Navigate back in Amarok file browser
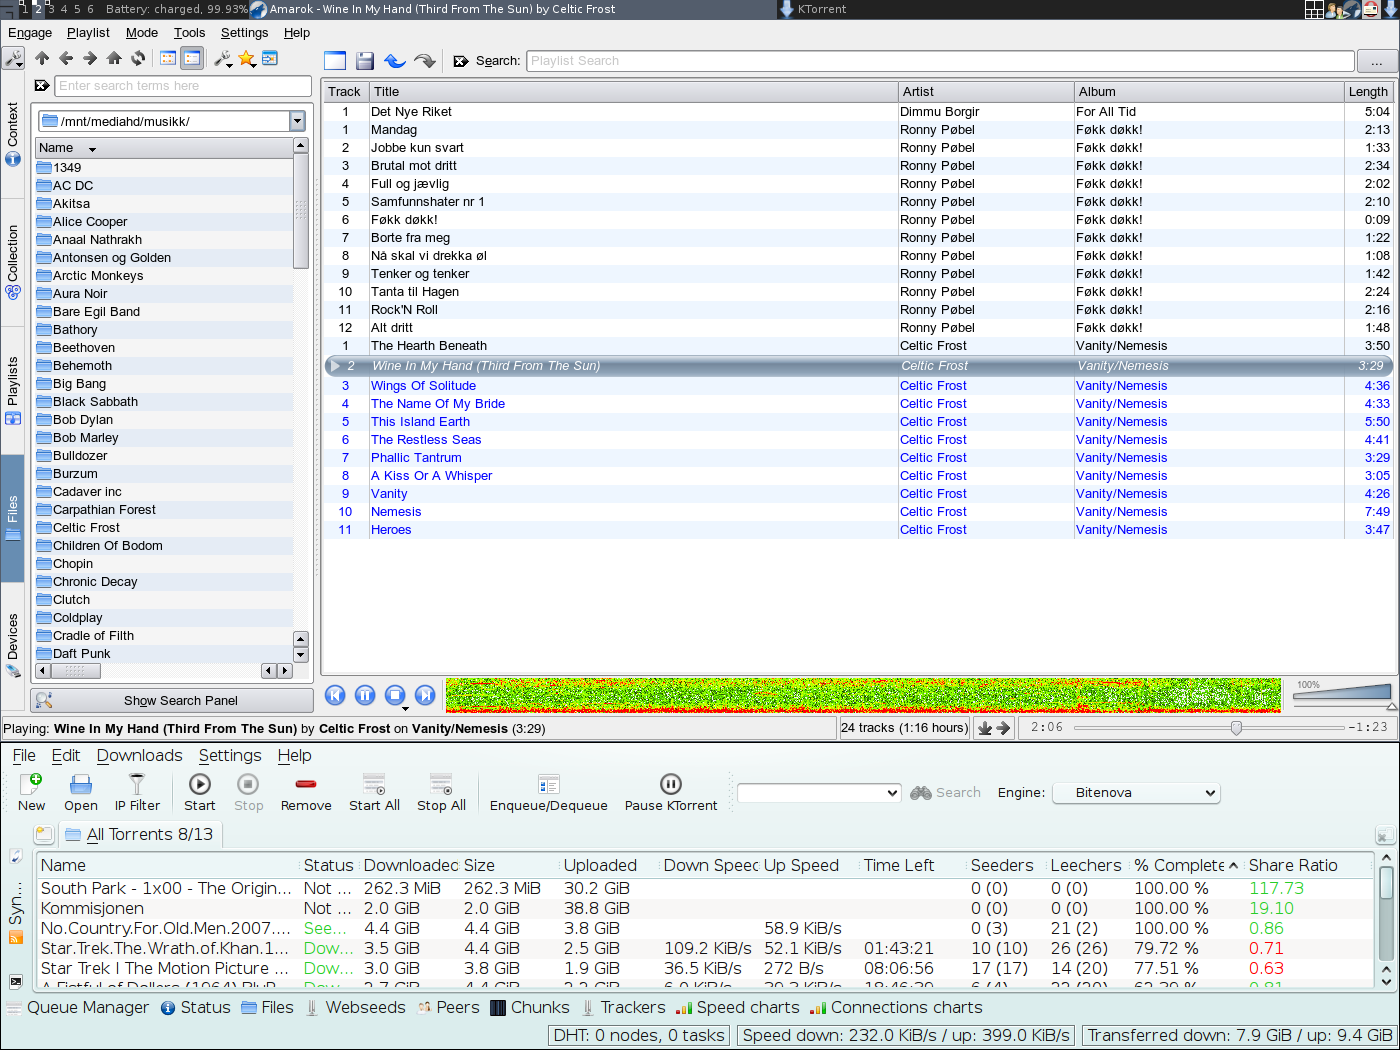The width and height of the screenshot is (1400, 1050). click(x=66, y=59)
